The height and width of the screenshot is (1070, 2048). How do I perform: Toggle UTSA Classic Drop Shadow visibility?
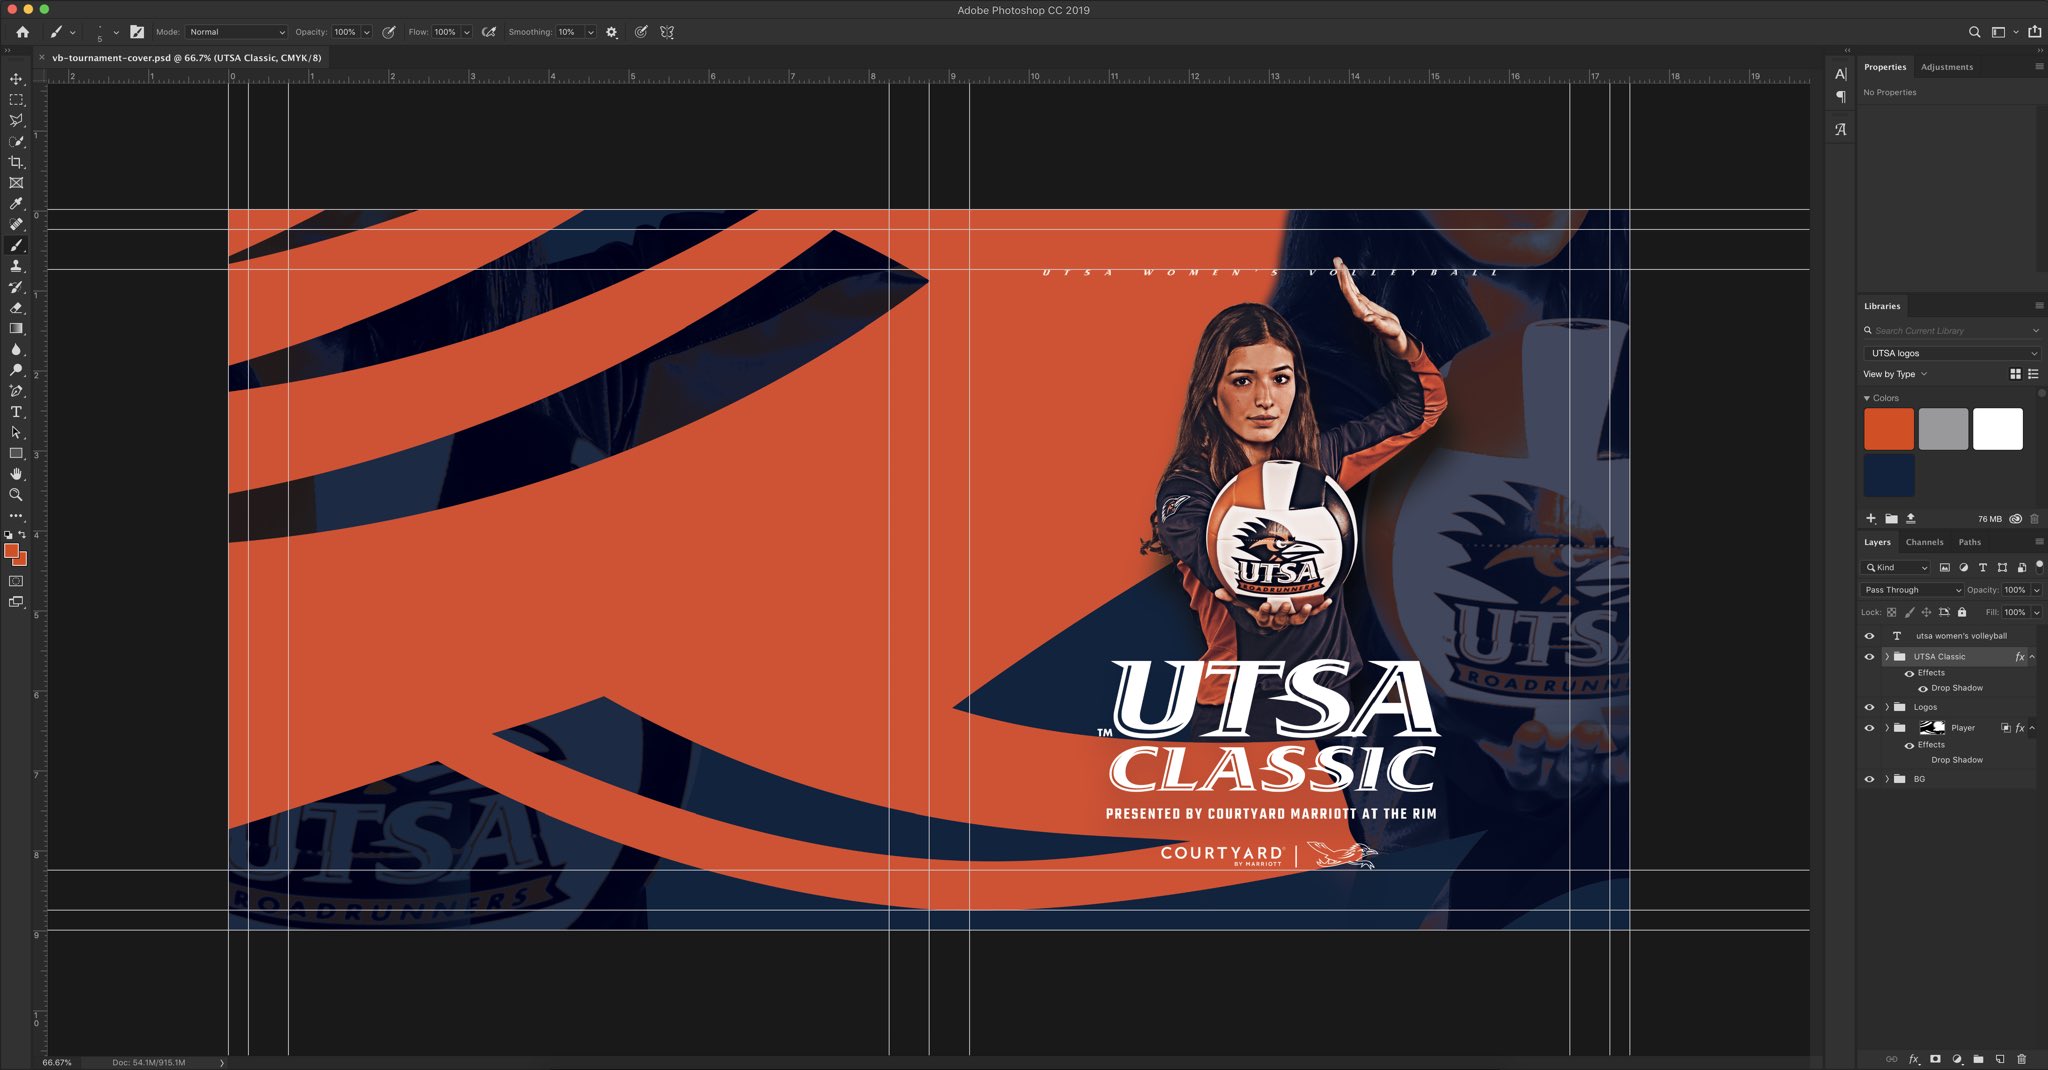point(1922,688)
